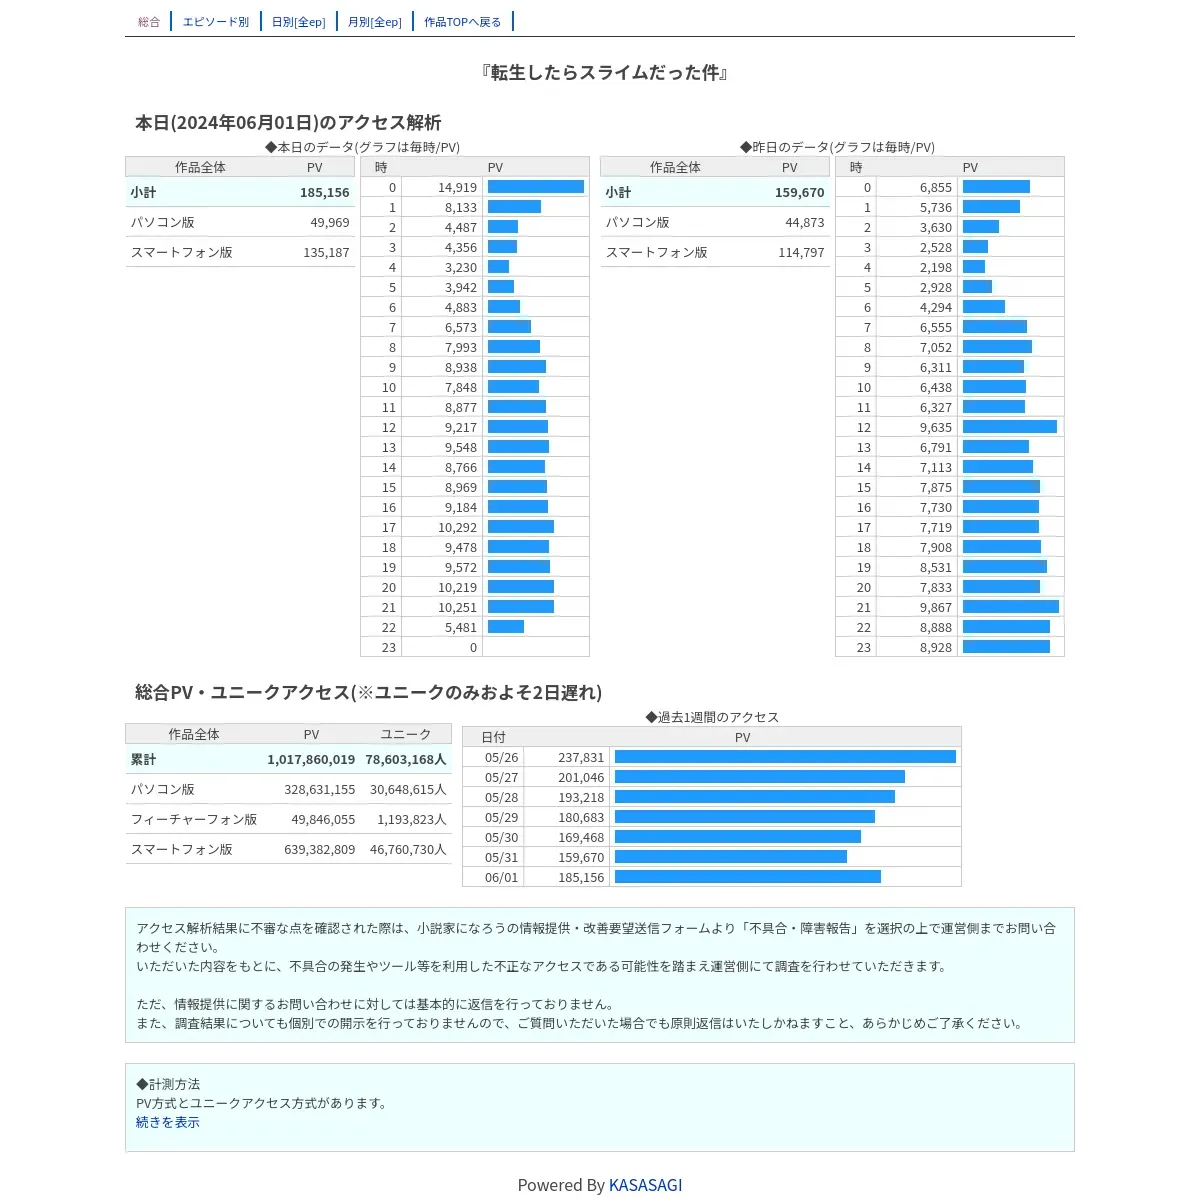Select today's パソコン版 value 49,969
The width and height of the screenshot is (1200, 1201).
coord(330,222)
